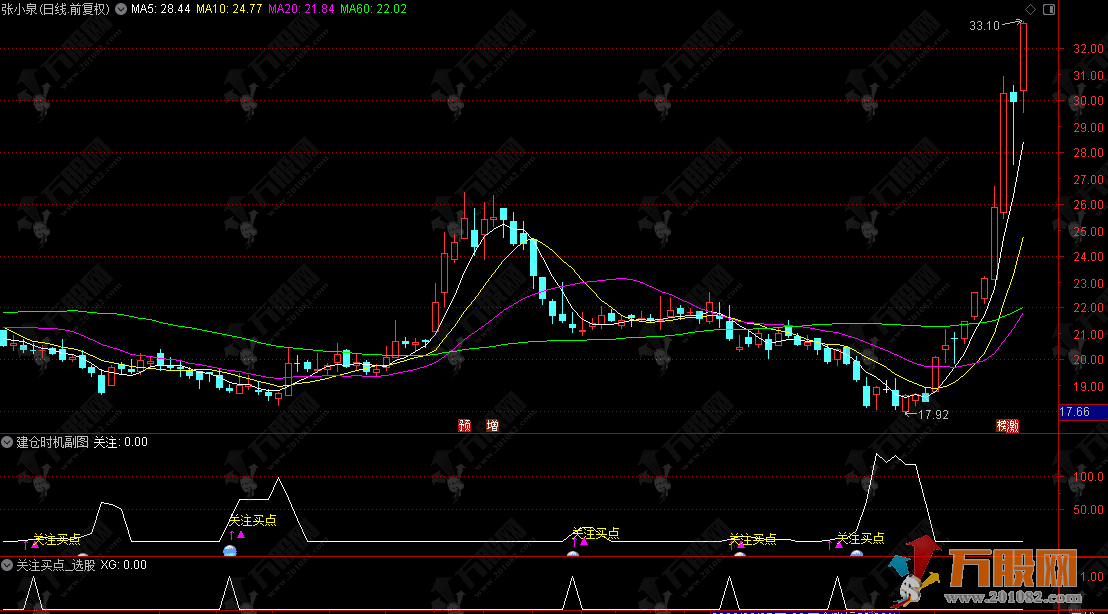Image resolution: width=1108 pixels, height=614 pixels.
Task: Click the magenta arrow beside second 关注买点 label
Action: 241,534
